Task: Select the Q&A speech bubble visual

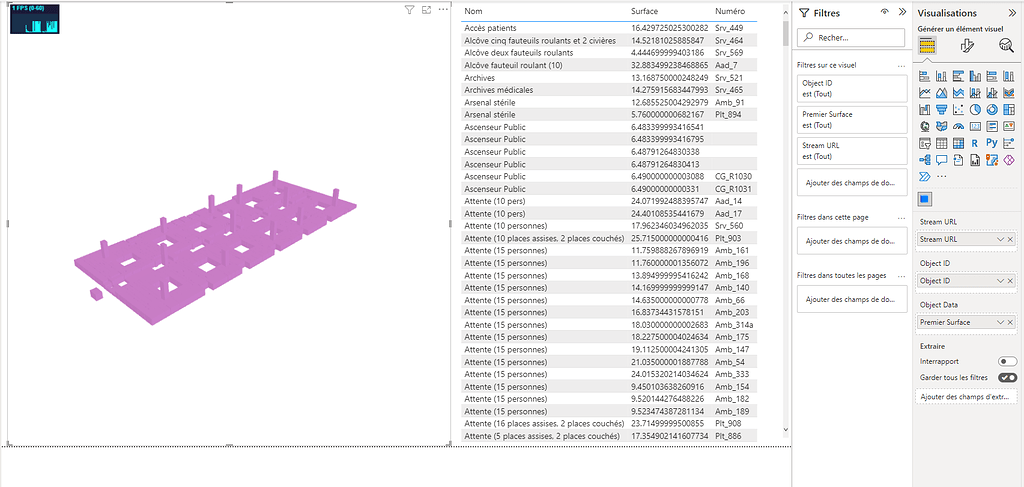Action: click(941, 160)
